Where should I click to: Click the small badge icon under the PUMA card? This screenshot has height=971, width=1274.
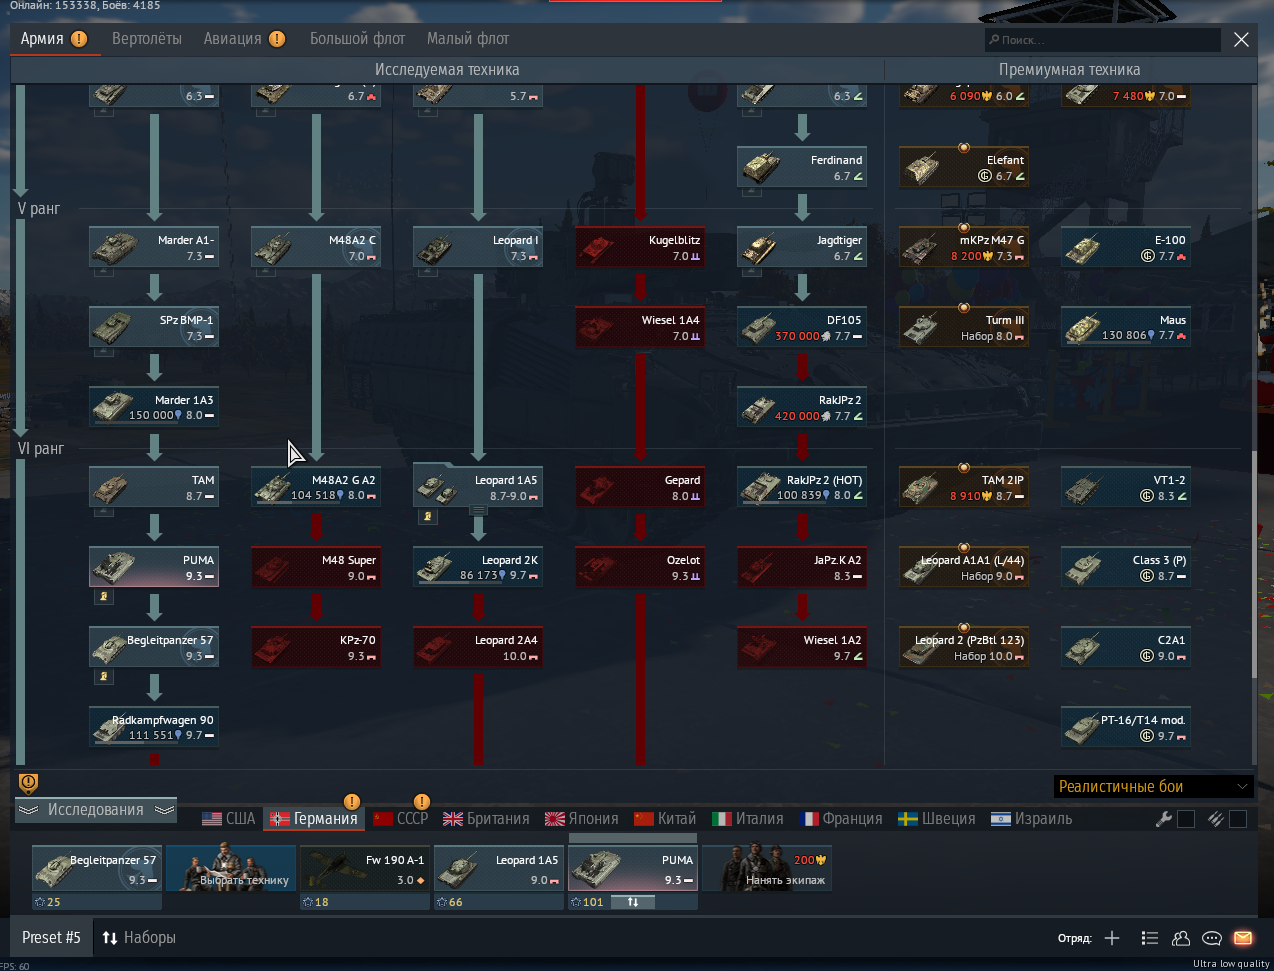click(104, 597)
